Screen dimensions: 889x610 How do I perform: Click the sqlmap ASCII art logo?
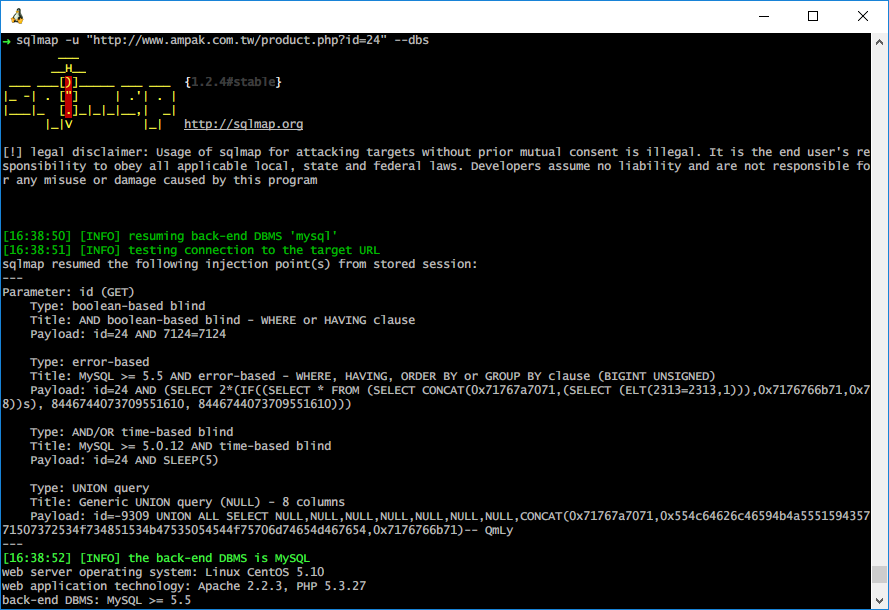pos(90,93)
